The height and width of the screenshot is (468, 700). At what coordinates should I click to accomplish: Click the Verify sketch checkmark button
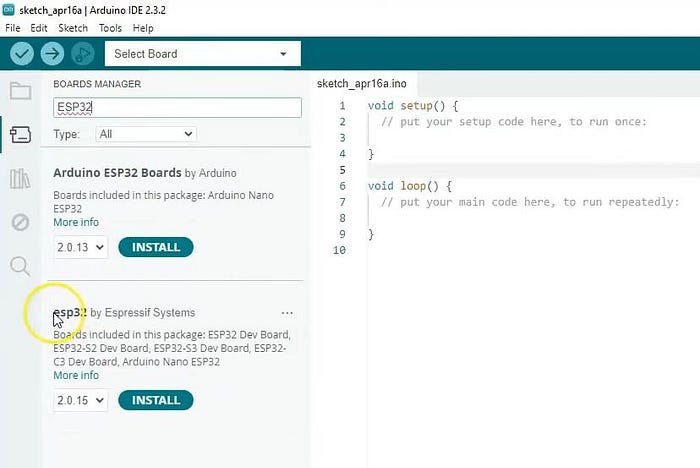[21, 54]
